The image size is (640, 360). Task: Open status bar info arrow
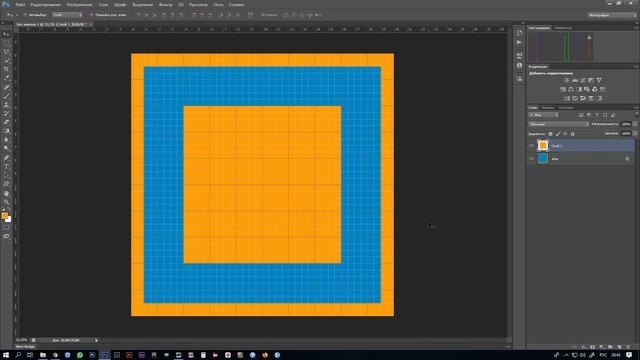coord(97,340)
